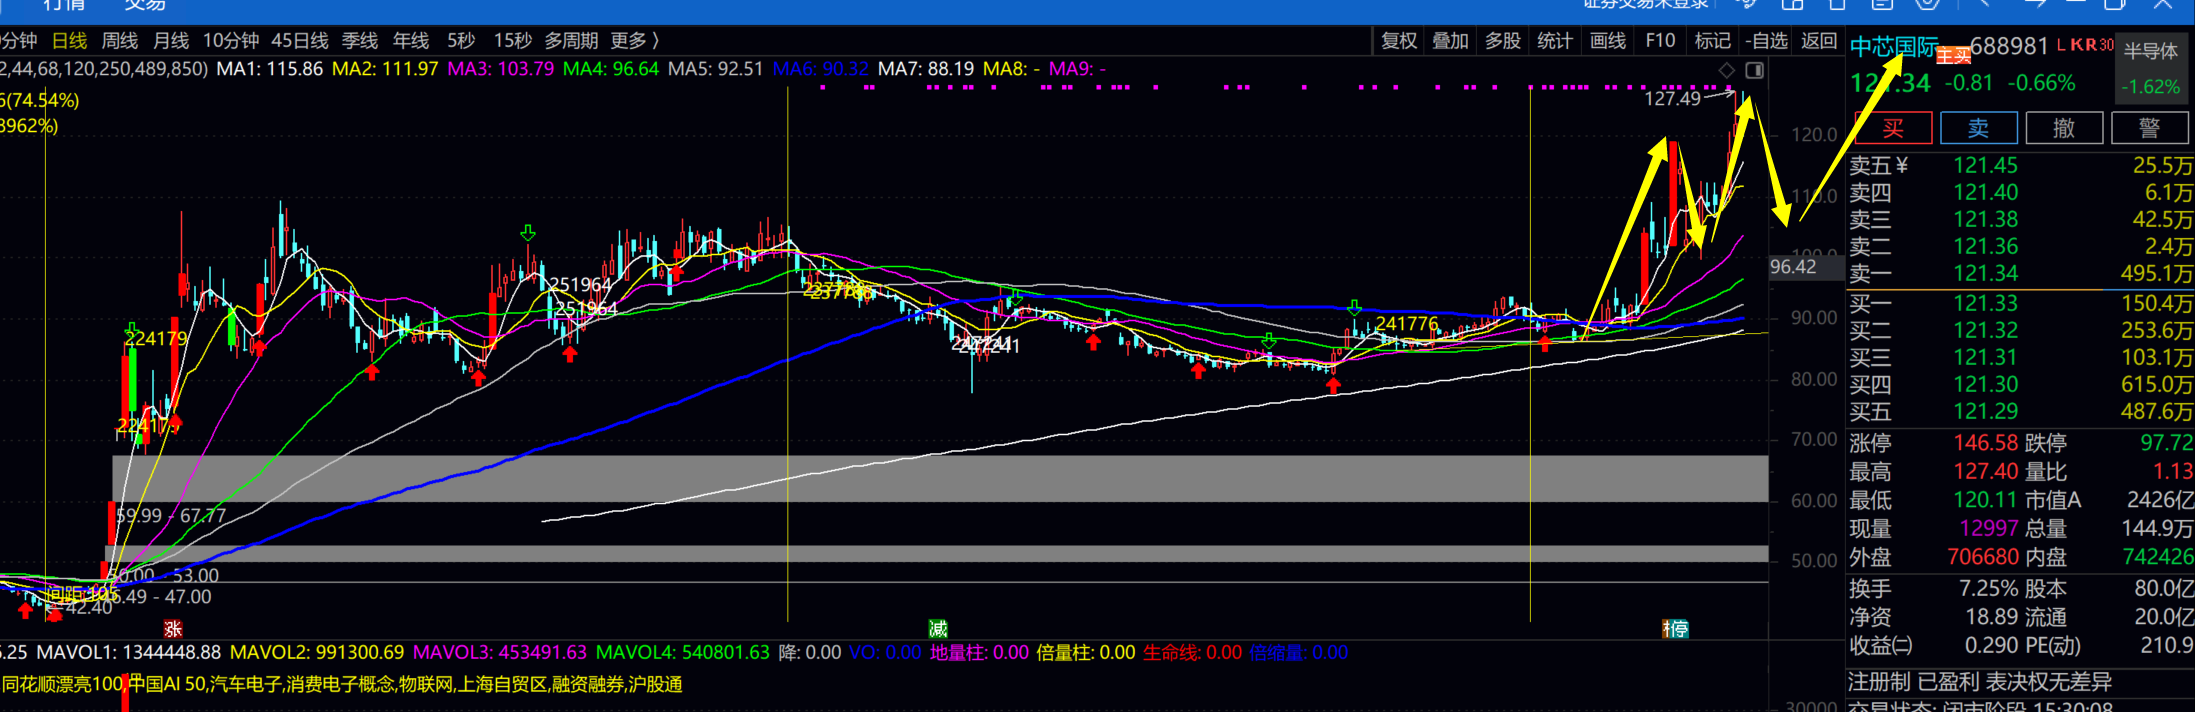Toggle 自选 watchlist membership
Viewport: 2195px width, 712px height.
point(1767,41)
